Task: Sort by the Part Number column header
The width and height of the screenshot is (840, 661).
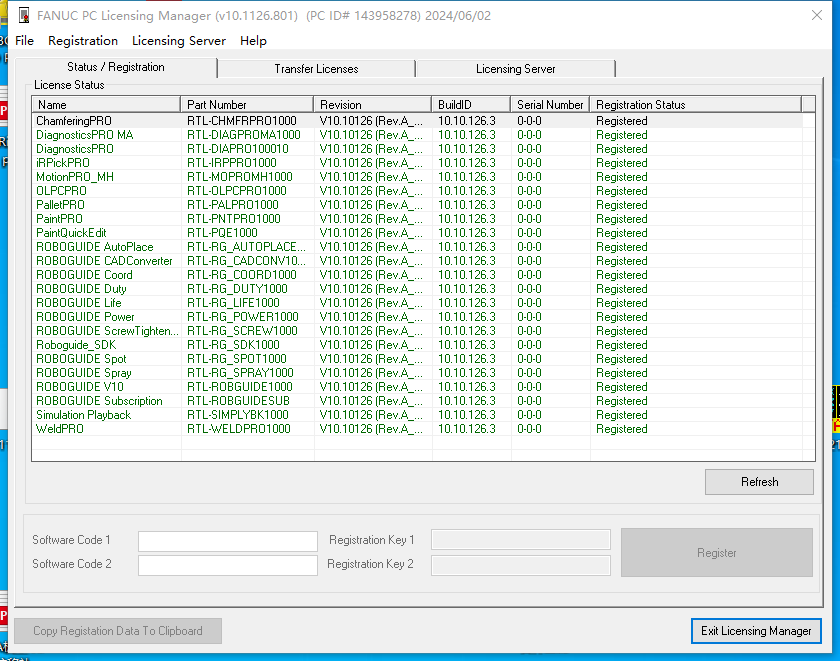Action: (x=247, y=105)
